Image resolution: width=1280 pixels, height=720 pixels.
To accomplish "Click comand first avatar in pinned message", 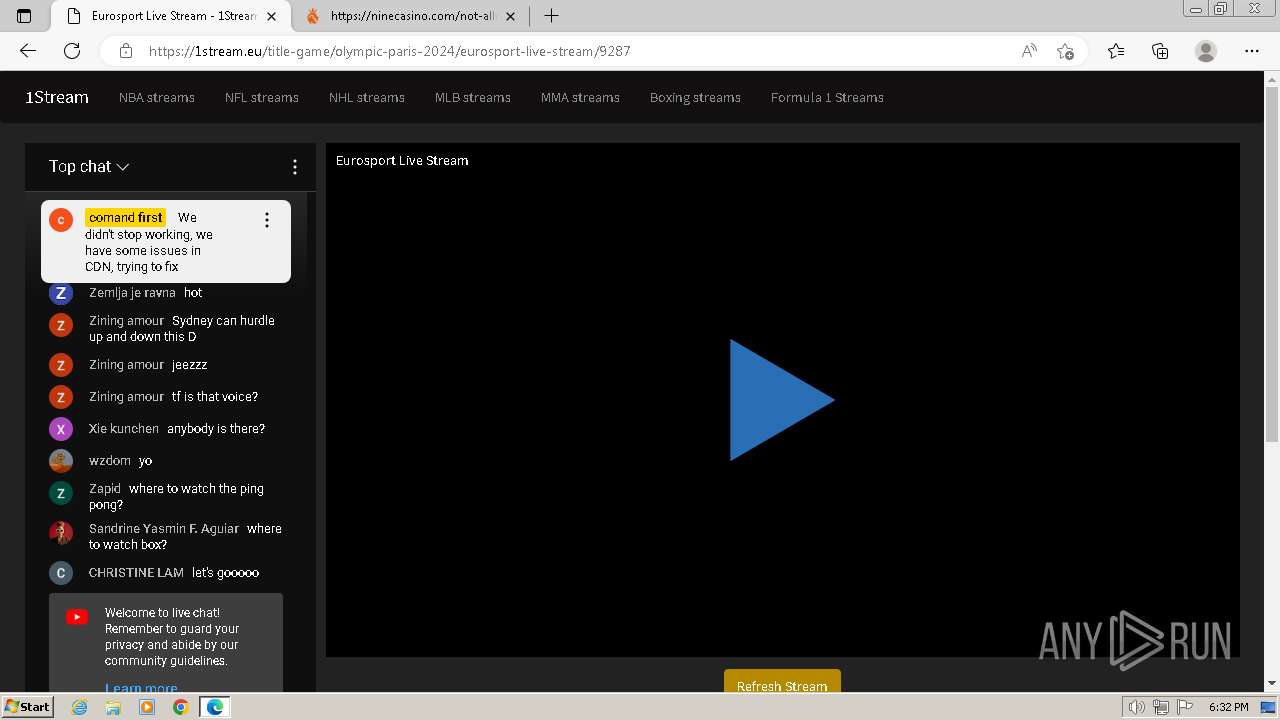I will 61,220.
